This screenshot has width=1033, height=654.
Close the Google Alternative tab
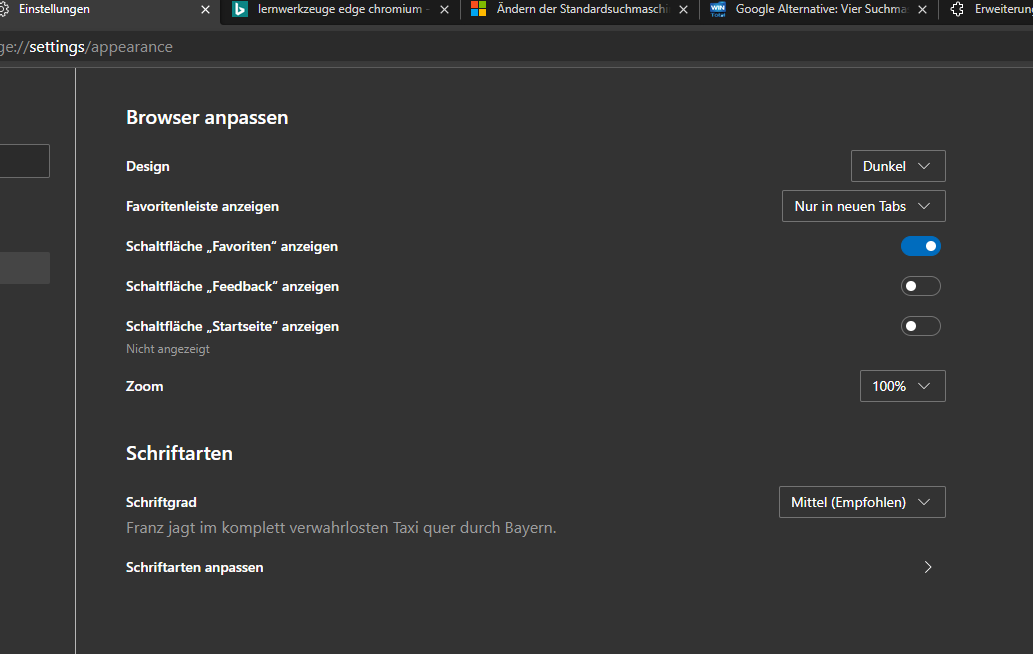click(x=923, y=10)
